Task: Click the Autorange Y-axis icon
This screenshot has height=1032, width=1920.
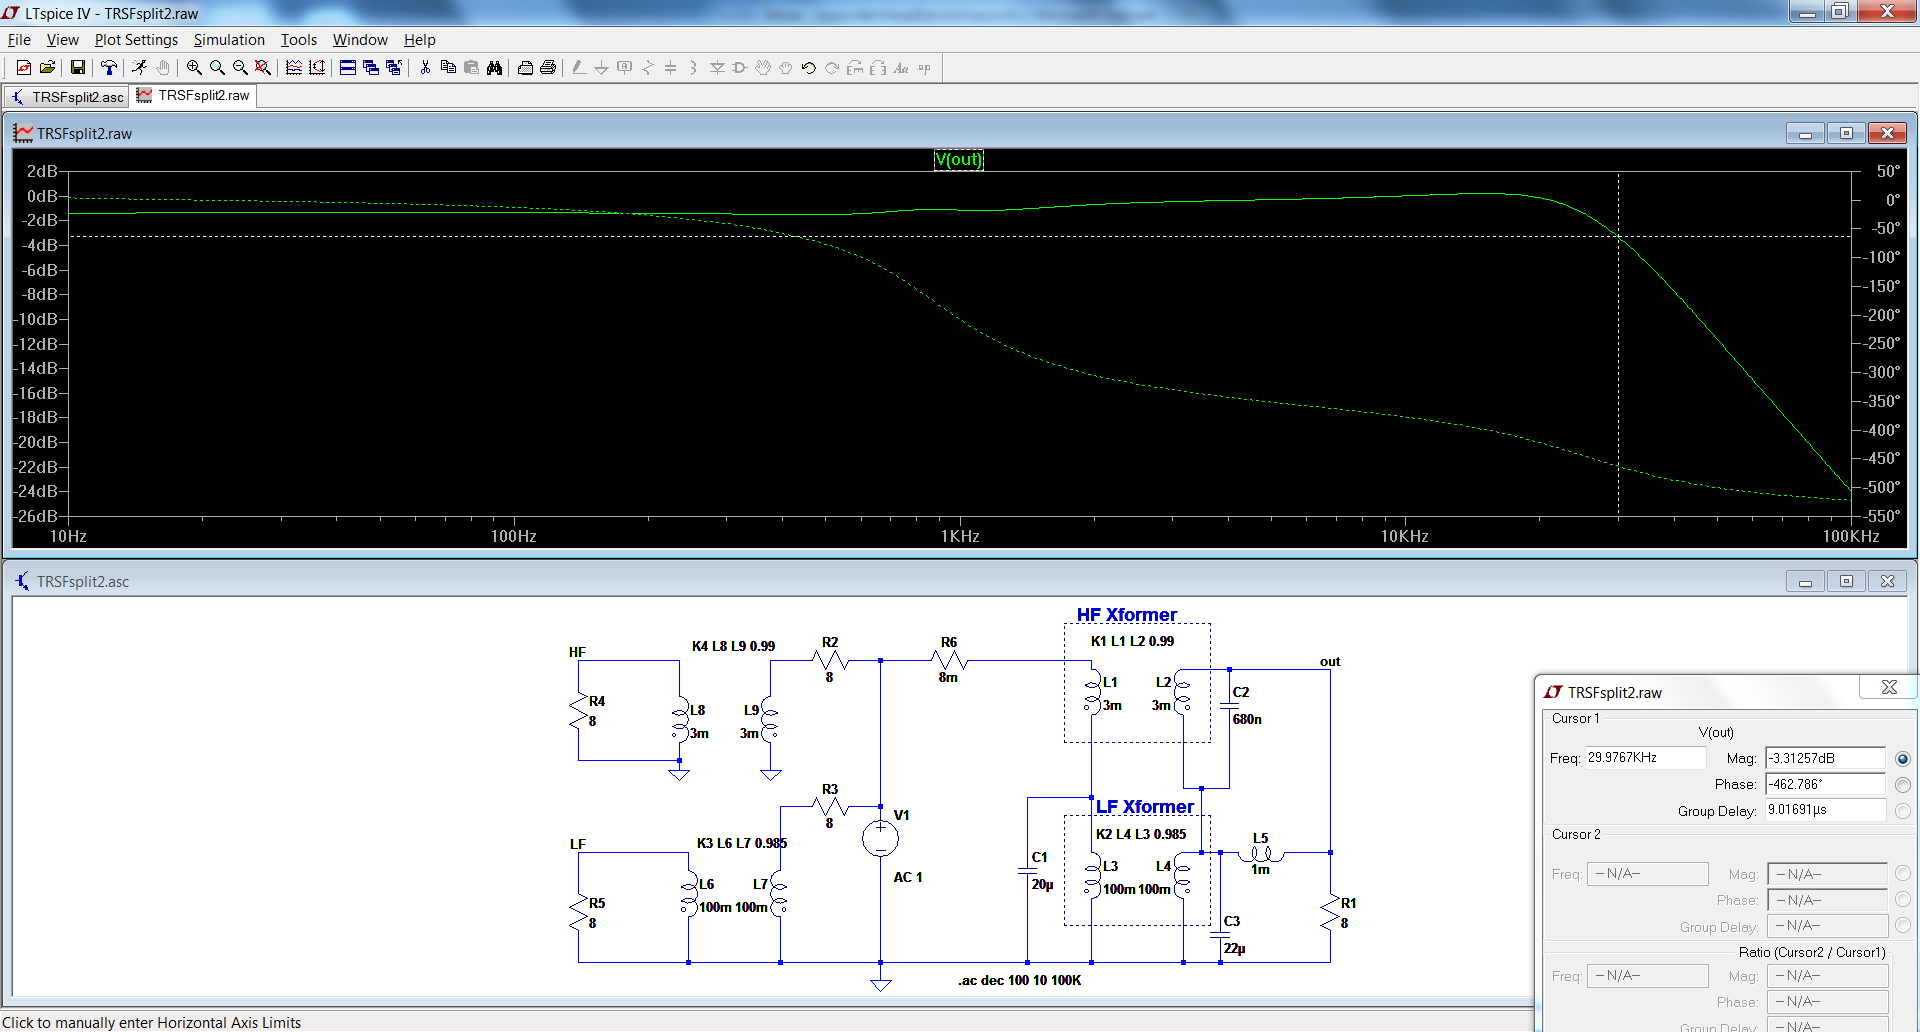Action: point(317,68)
